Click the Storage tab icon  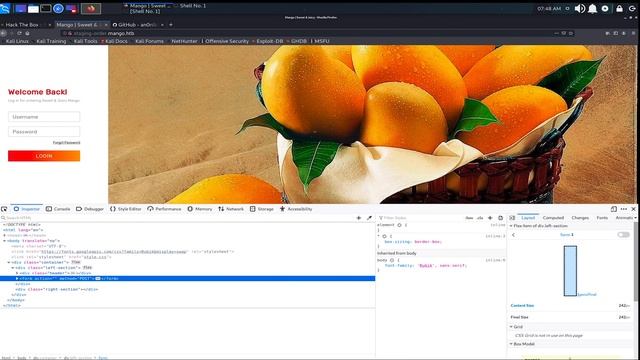click(253, 209)
